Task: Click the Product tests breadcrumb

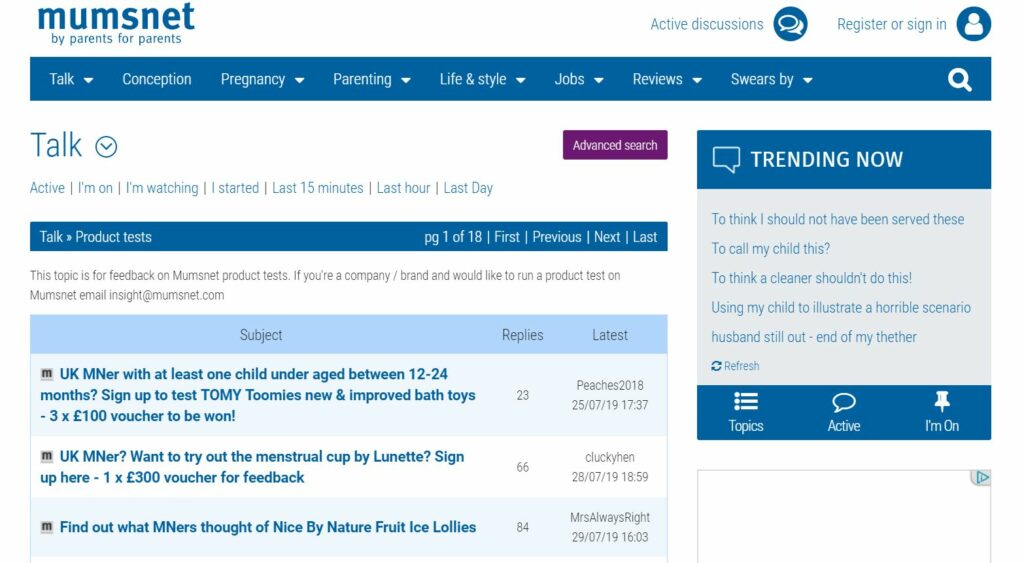Action: pyautogui.click(x=113, y=237)
